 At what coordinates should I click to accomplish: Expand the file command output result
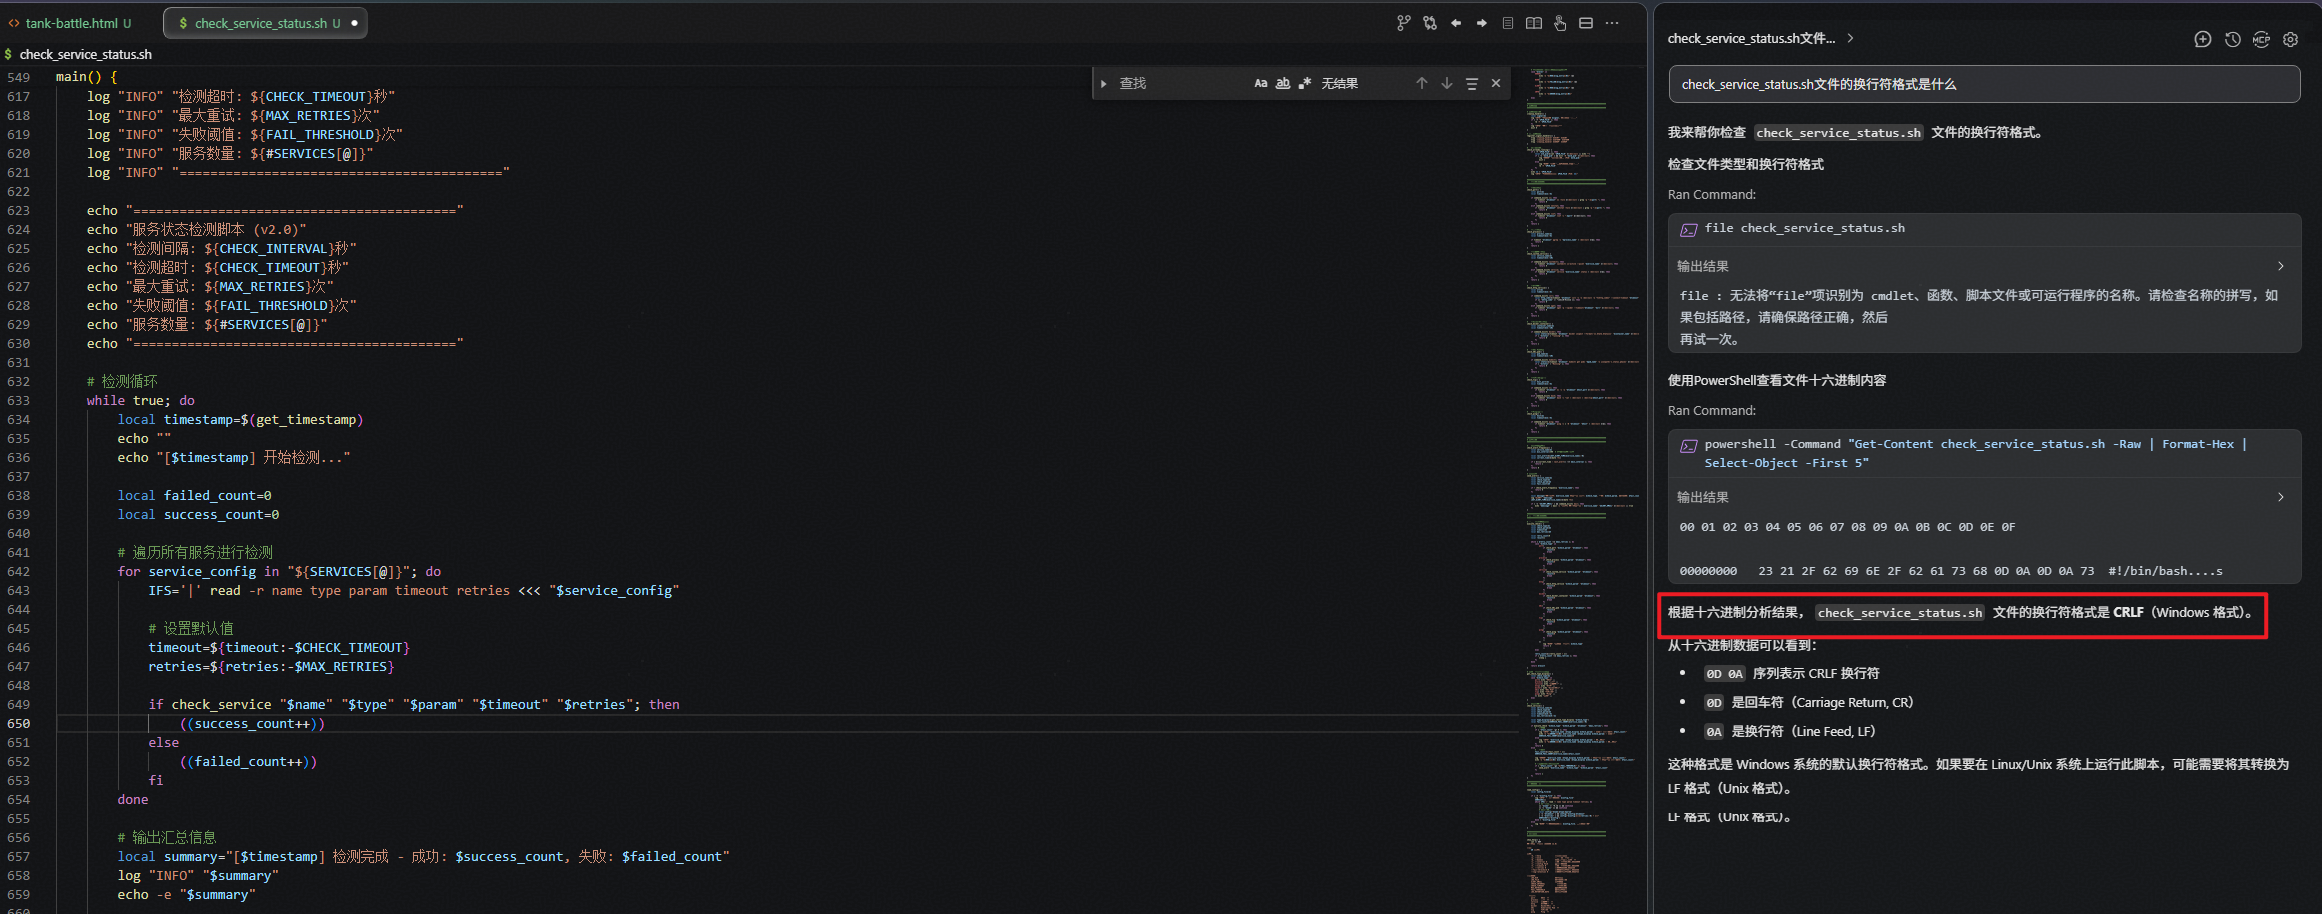(2280, 266)
